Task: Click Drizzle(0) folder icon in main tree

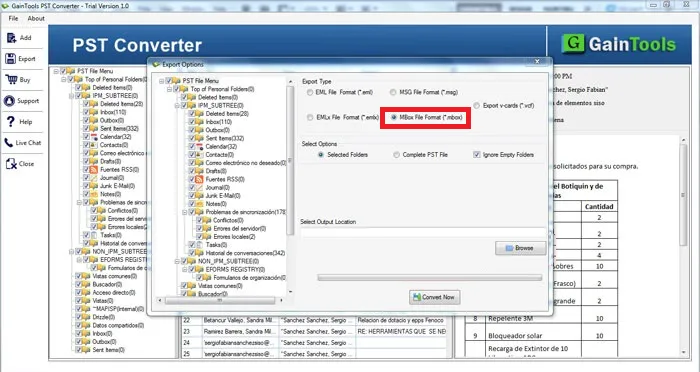Action: click(87, 317)
